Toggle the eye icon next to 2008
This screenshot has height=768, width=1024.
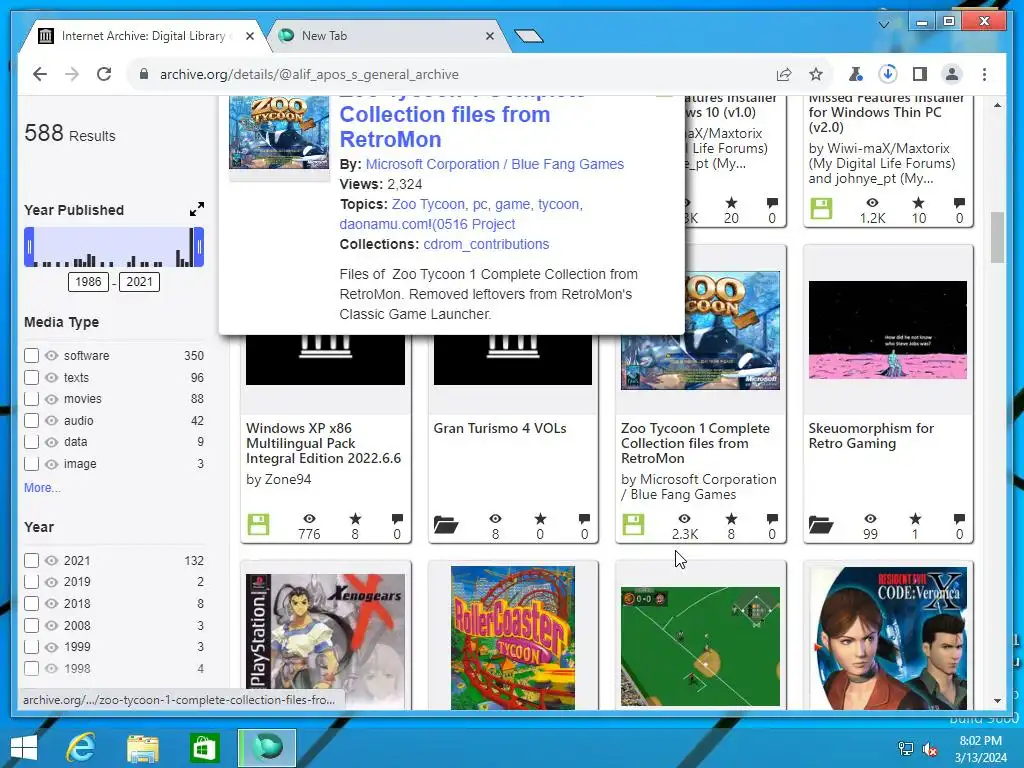[x=52, y=626]
